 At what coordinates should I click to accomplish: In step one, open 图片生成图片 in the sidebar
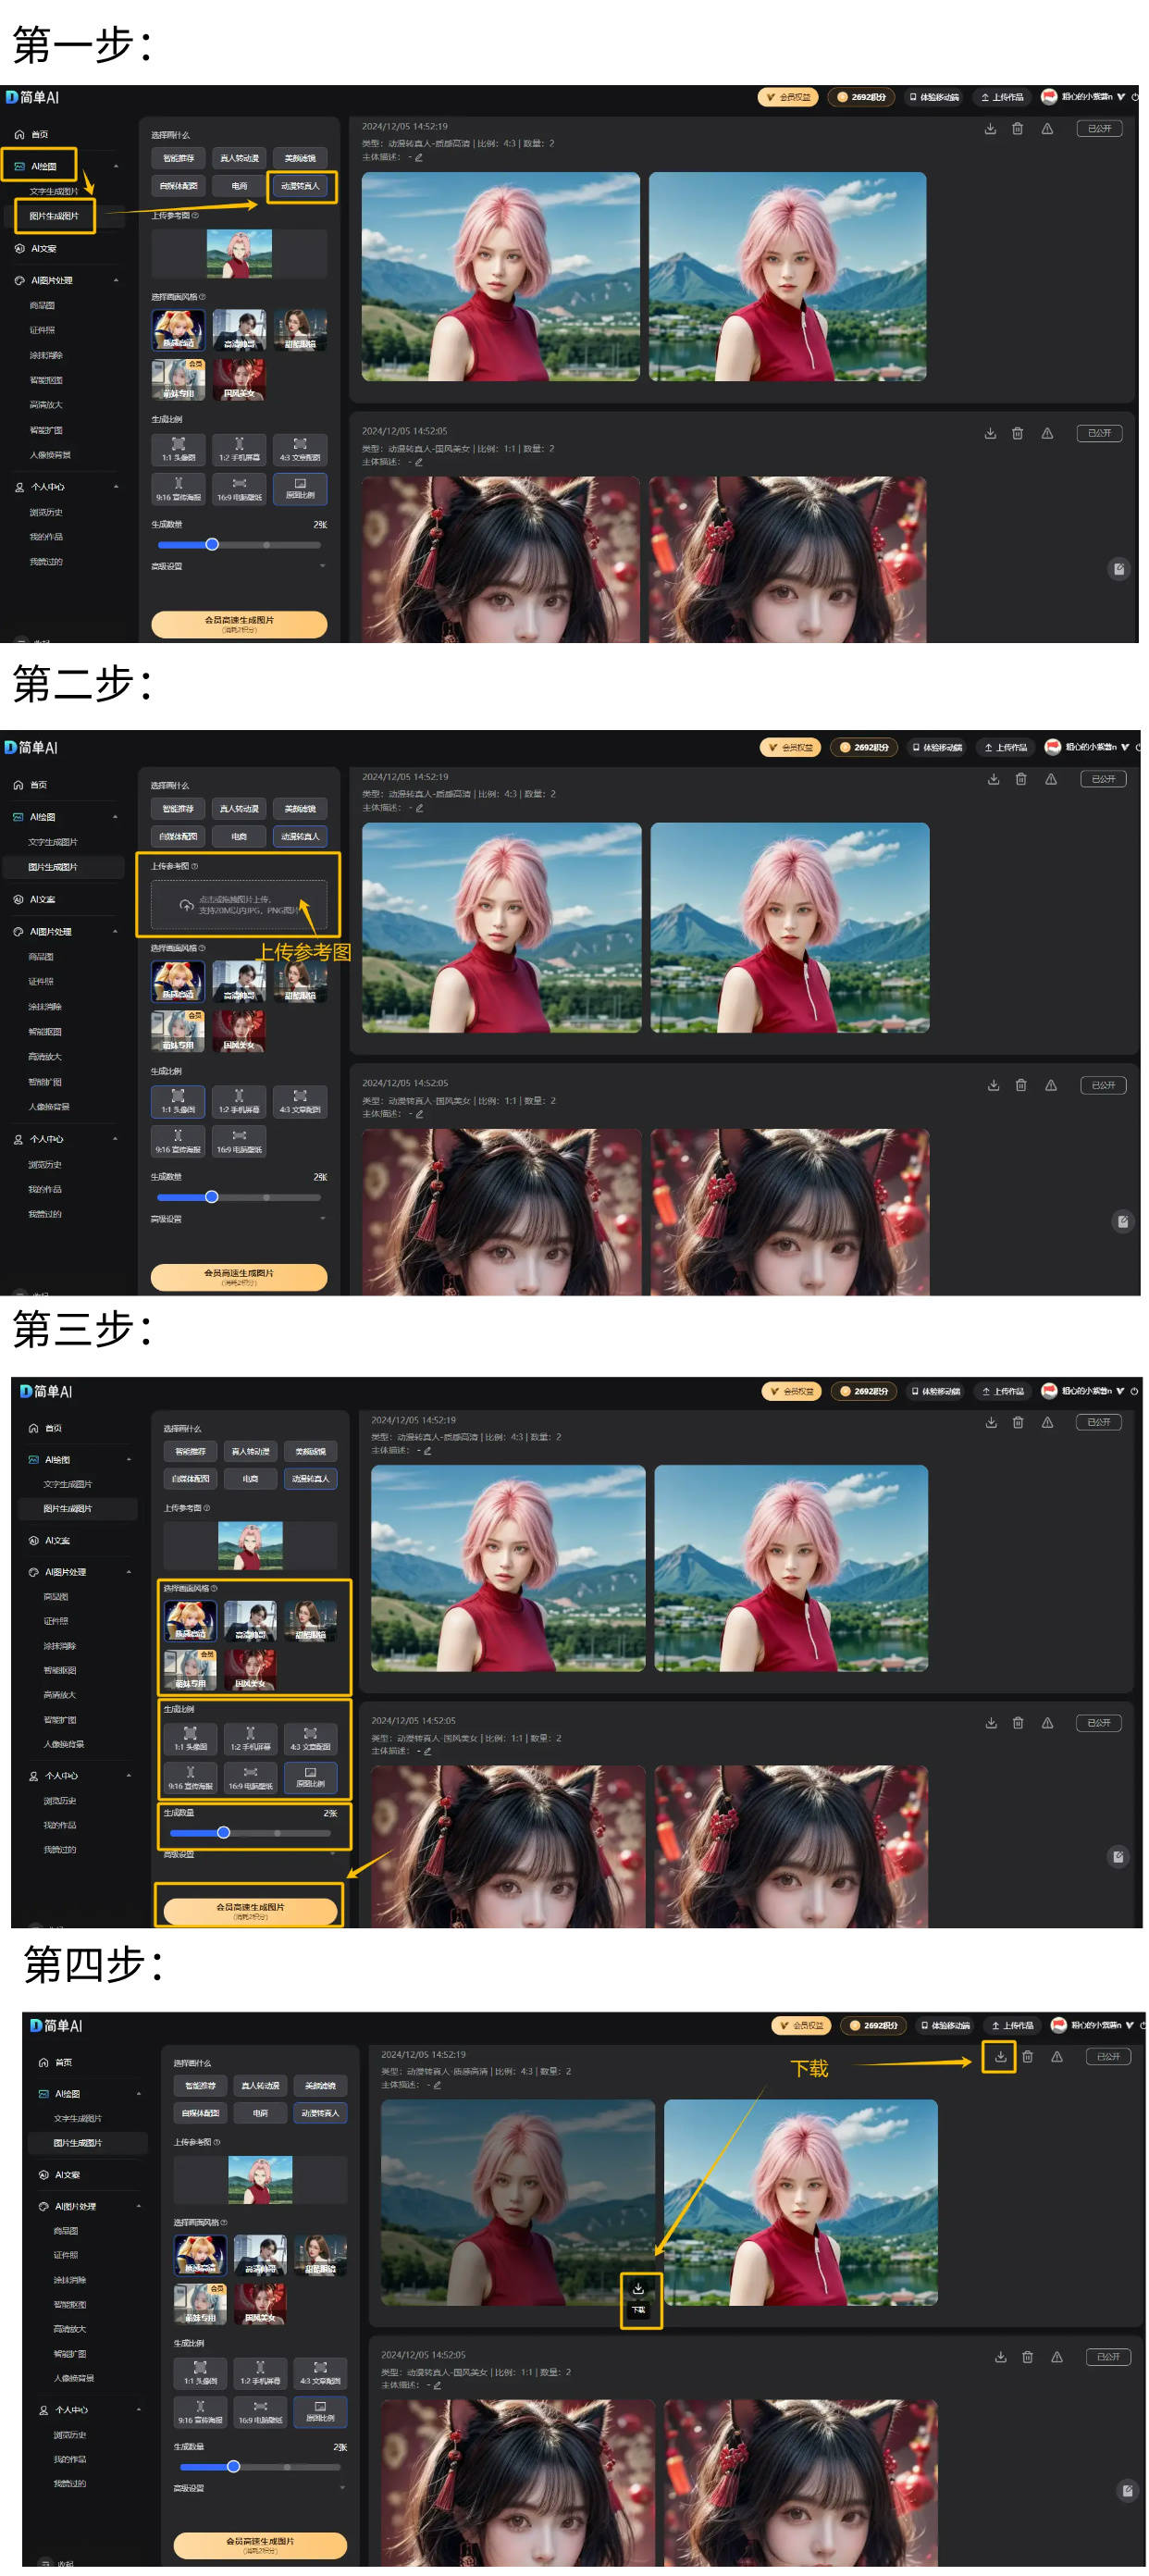pyautogui.click(x=54, y=216)
